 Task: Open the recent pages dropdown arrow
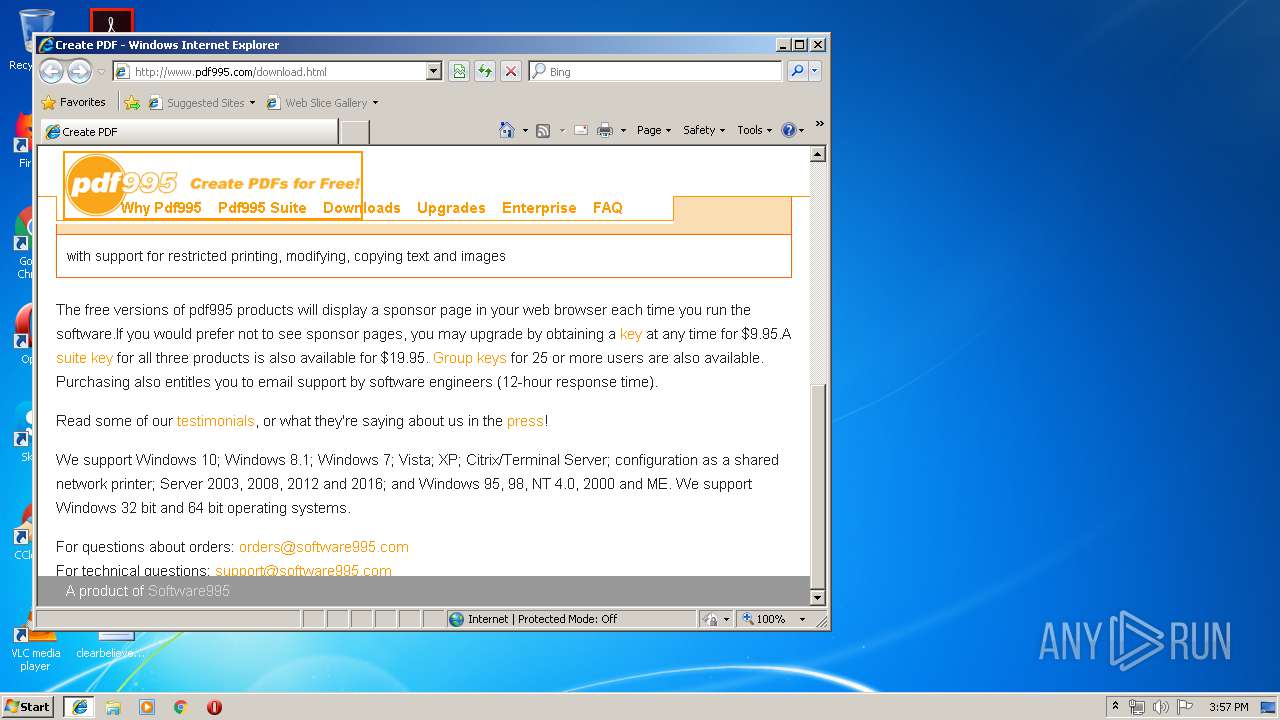click(101, 72)
